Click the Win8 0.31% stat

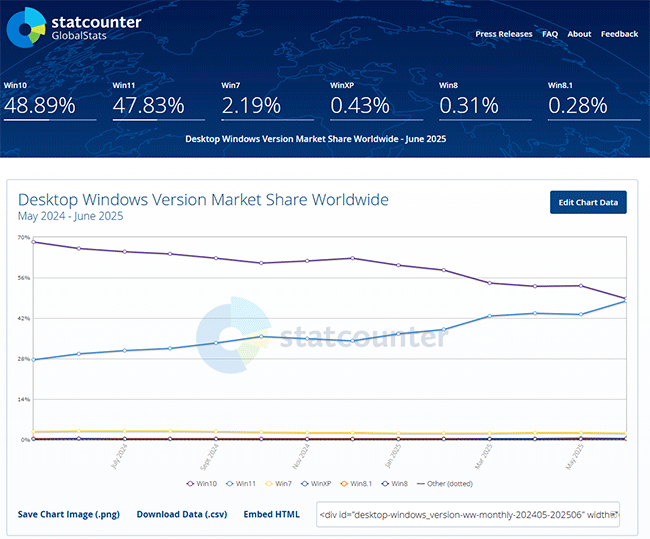(x=485, y=101)
